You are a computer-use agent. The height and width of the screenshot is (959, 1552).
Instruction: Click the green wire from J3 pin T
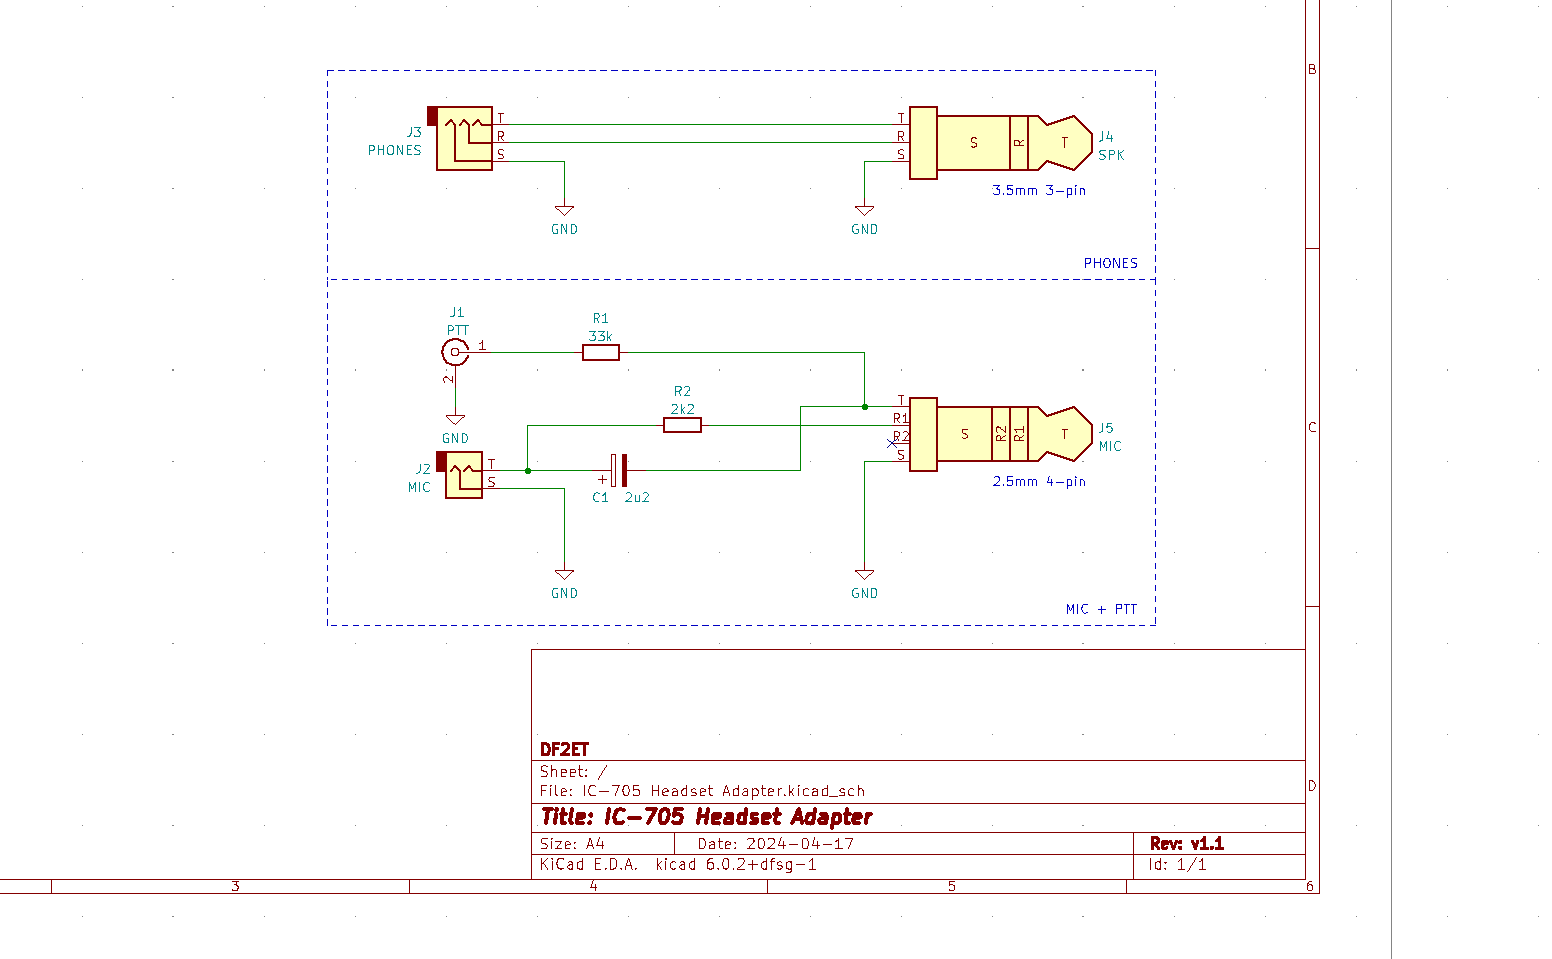[x=700, y=125]
